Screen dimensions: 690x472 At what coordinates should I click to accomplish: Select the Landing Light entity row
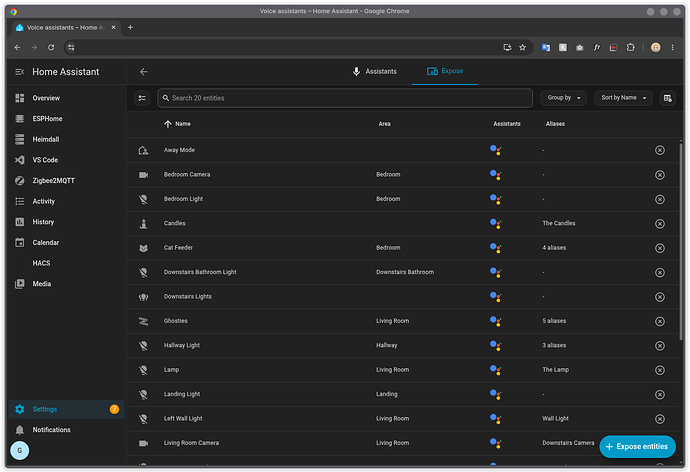click(x=402, y=395)
